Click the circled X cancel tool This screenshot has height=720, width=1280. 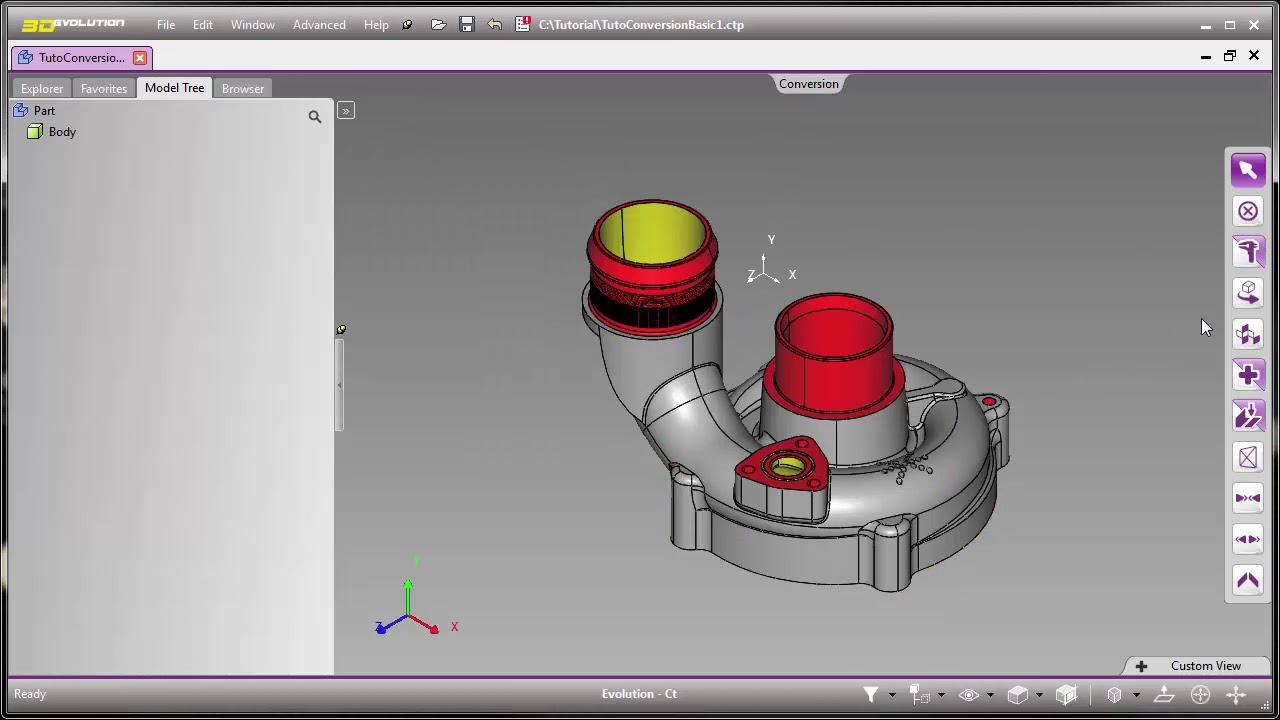[x=1247, y=211]
